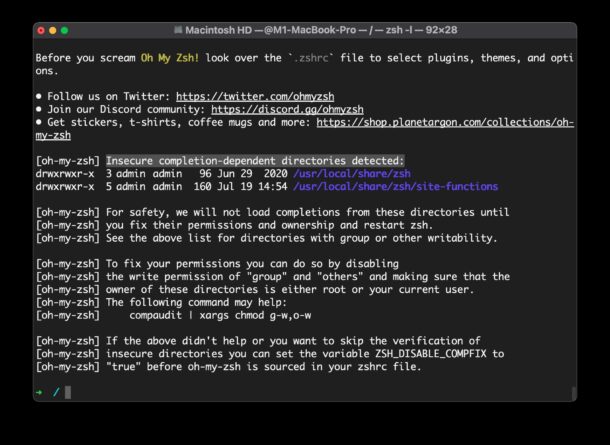
Task: Open the shop.planetargon.com collections link
Action: coord(445,122)
